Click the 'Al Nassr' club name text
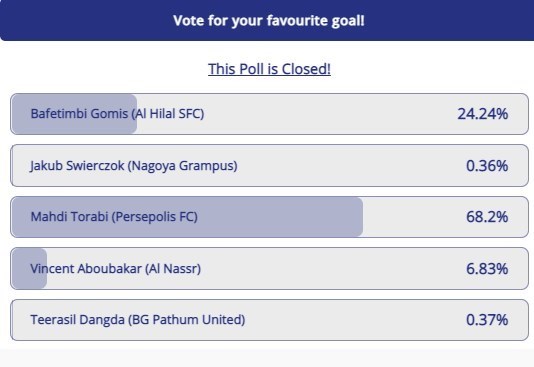The image size is (534, 367). (x=173, y=269)
